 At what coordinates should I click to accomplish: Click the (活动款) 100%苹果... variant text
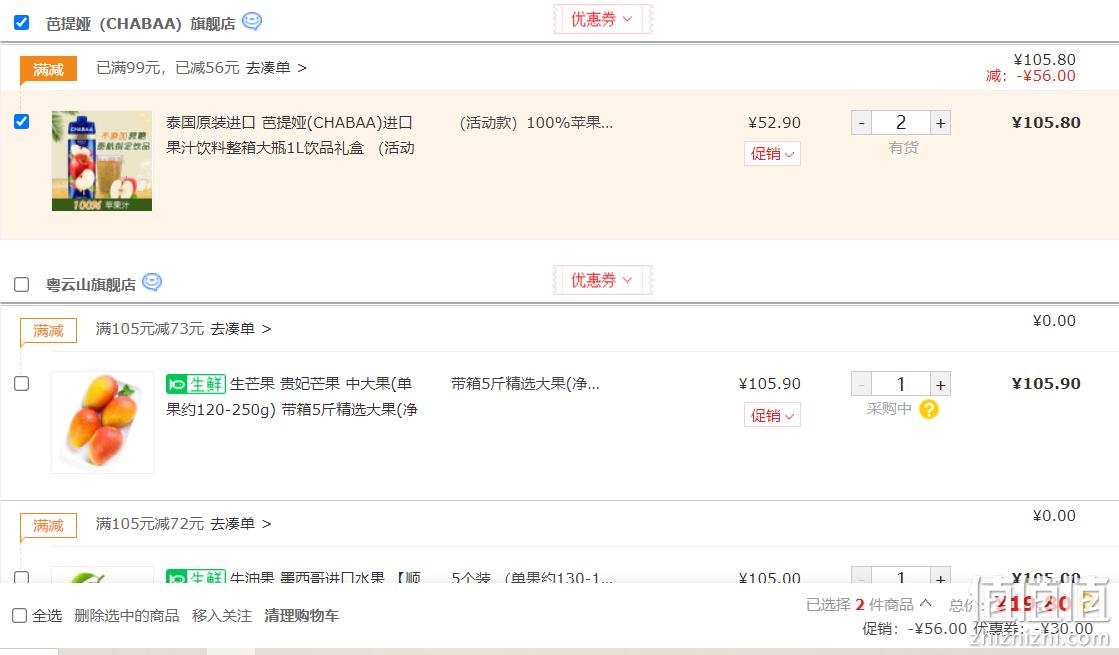click(536, 123)
